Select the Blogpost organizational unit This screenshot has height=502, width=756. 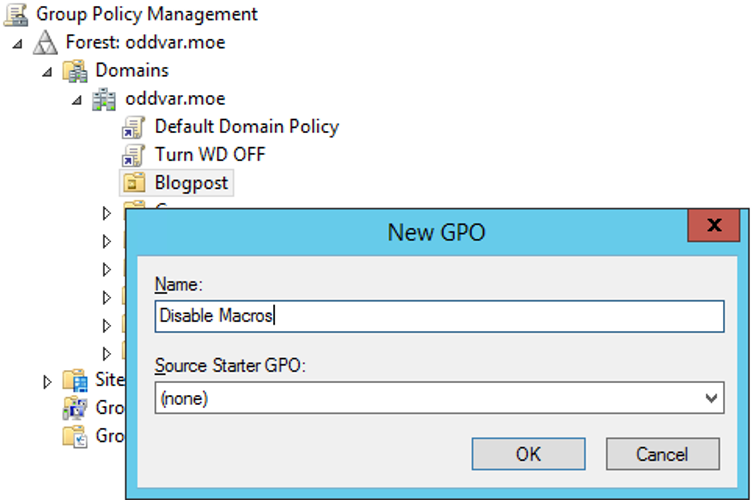click(191, 183)
